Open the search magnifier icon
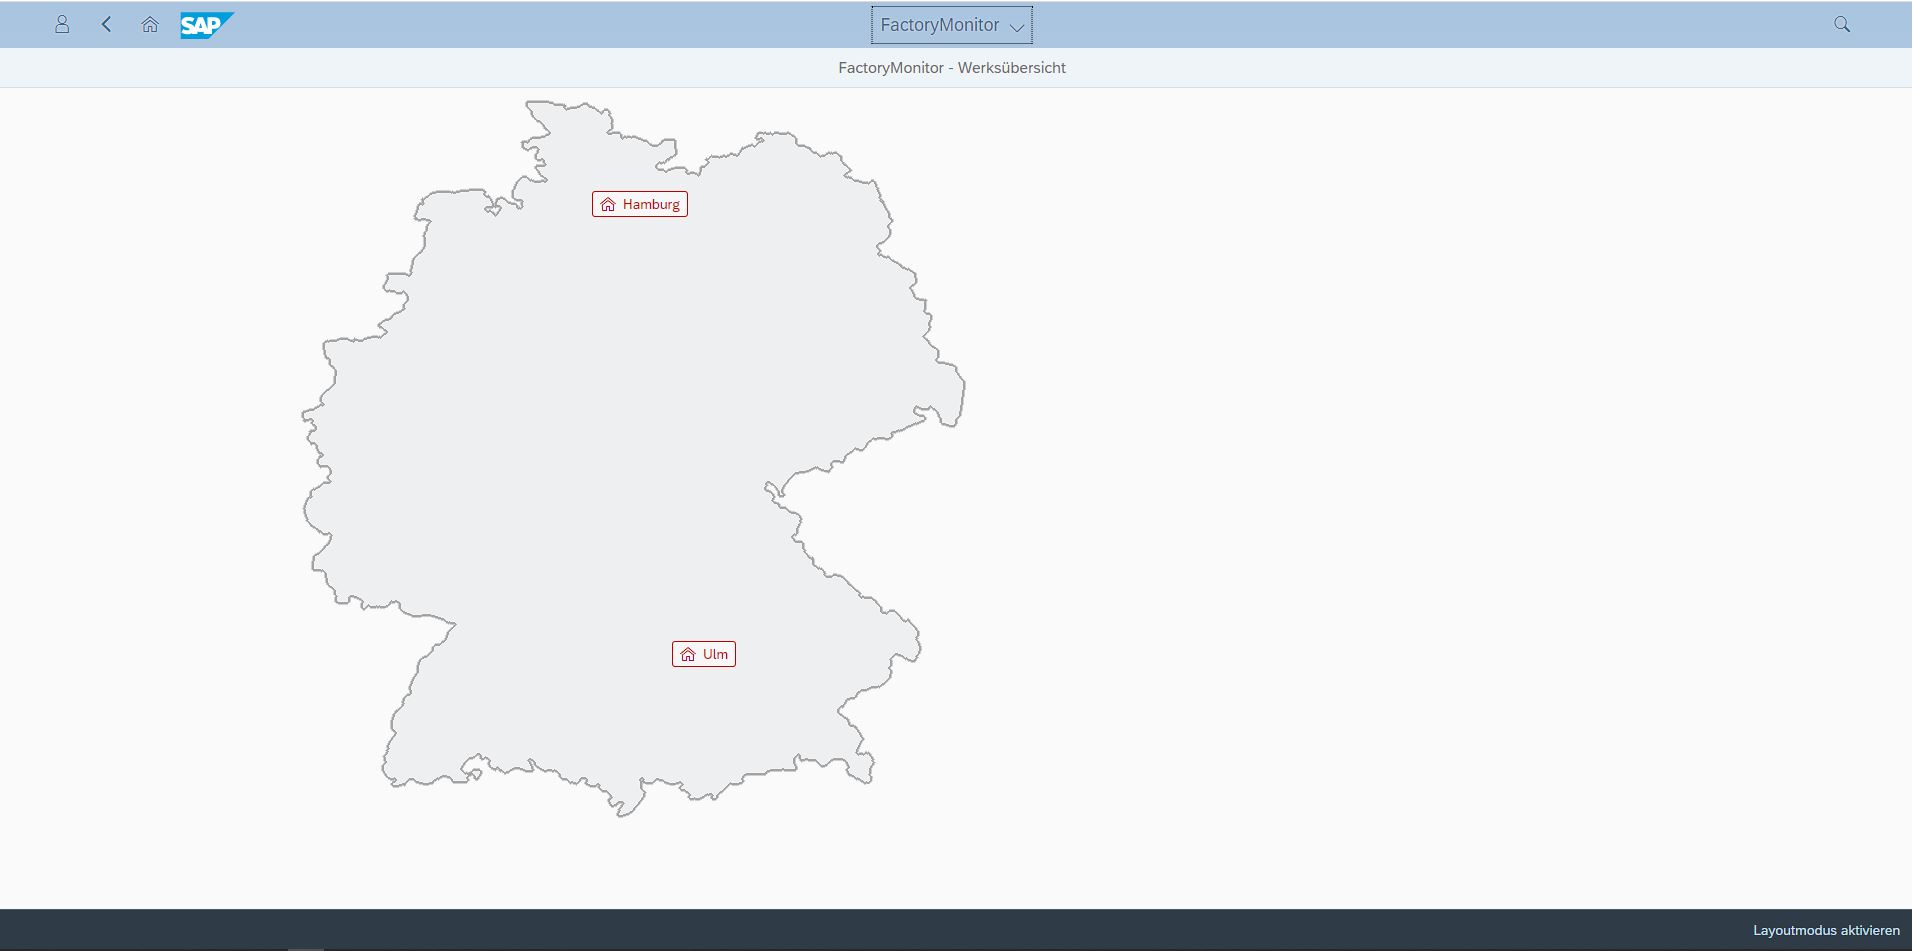Screen dimensions: 1912x951 [x=1841, y=25]
